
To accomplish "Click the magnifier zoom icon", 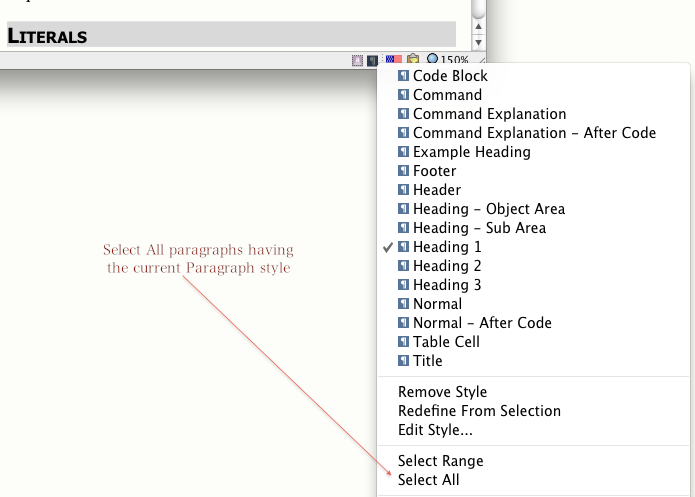I will (x=432, y=61).
